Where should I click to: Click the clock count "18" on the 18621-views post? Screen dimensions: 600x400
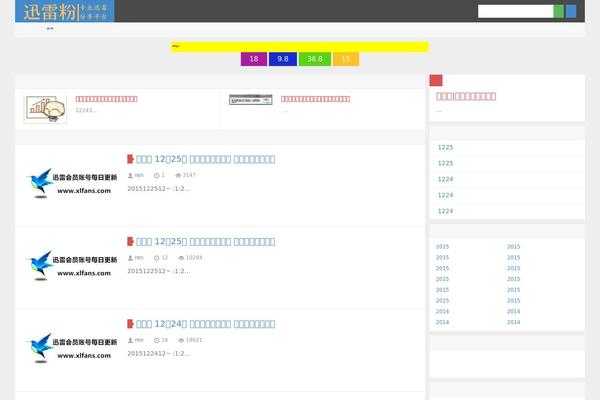(x=161, y=340)
